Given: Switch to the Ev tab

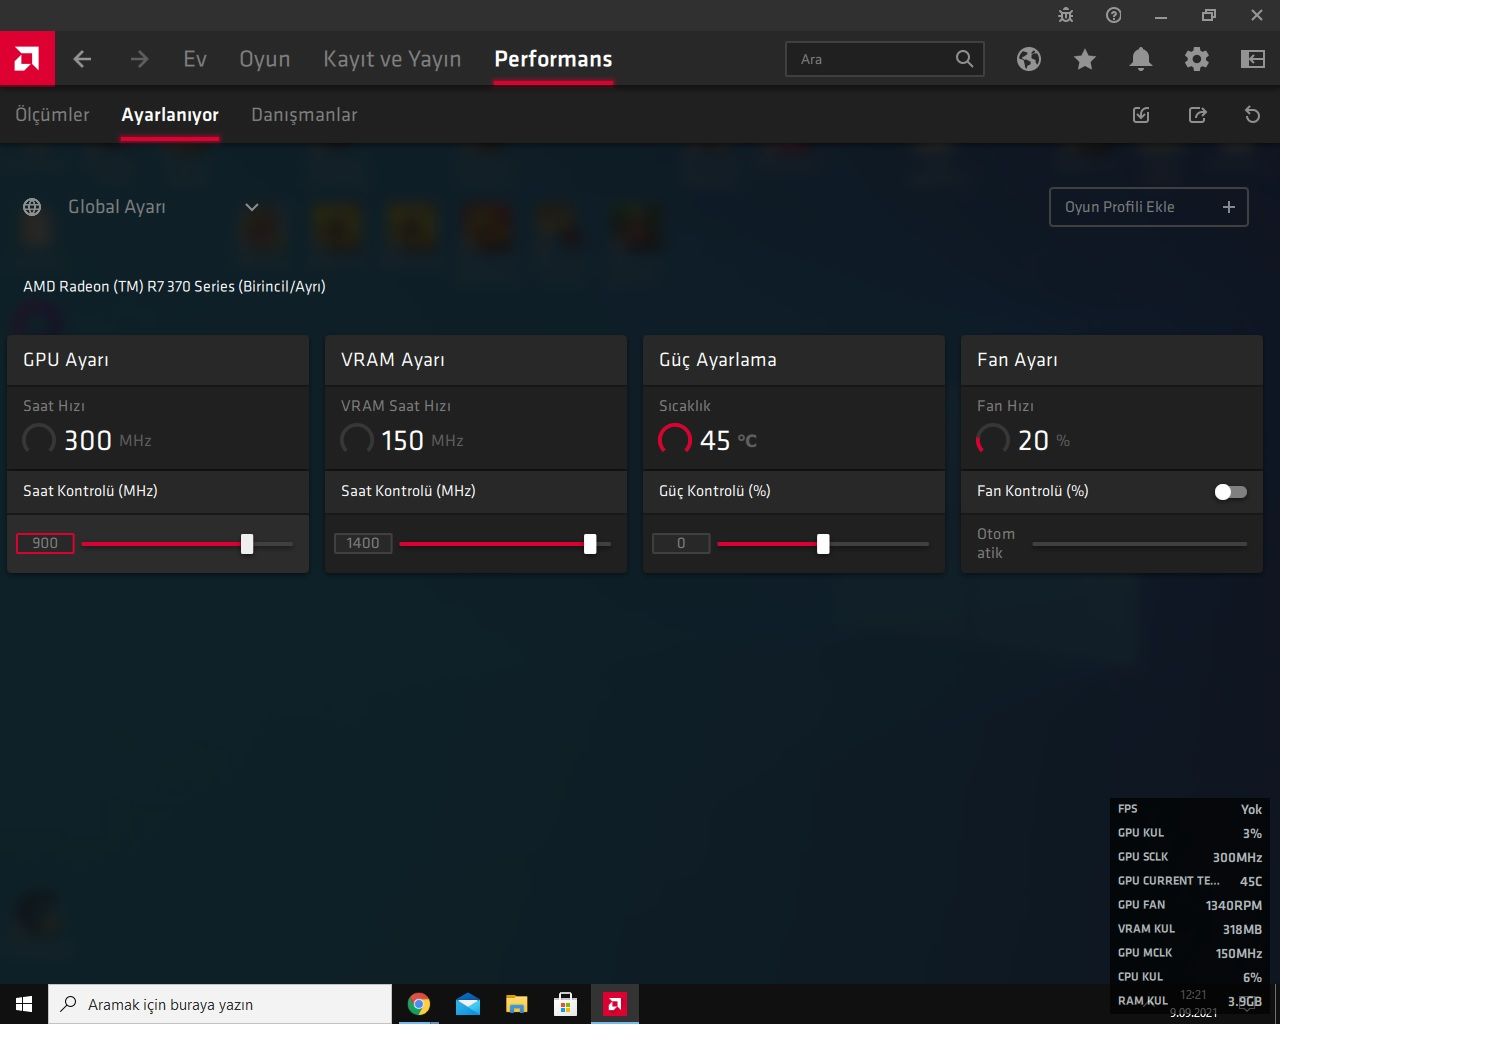Looking at the screenshot, I should click(x=195, y=59).
